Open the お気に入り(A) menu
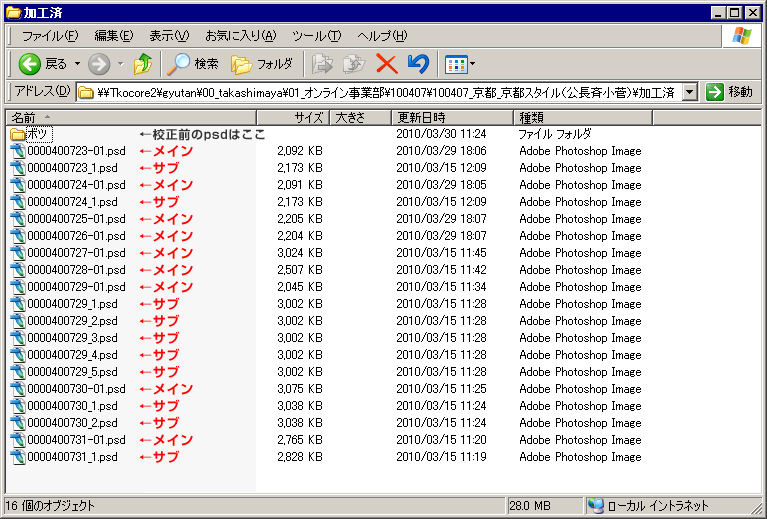This screenshot has width=767, height=519. click(240, 36)
